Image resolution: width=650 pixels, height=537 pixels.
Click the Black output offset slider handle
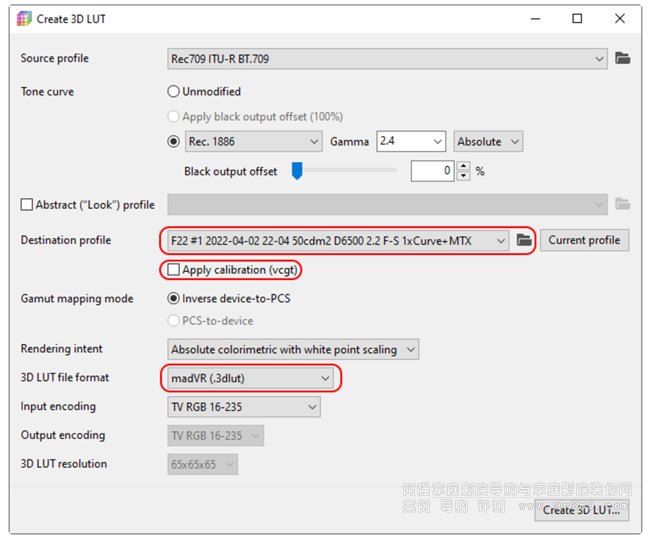(x=297, y=171)
